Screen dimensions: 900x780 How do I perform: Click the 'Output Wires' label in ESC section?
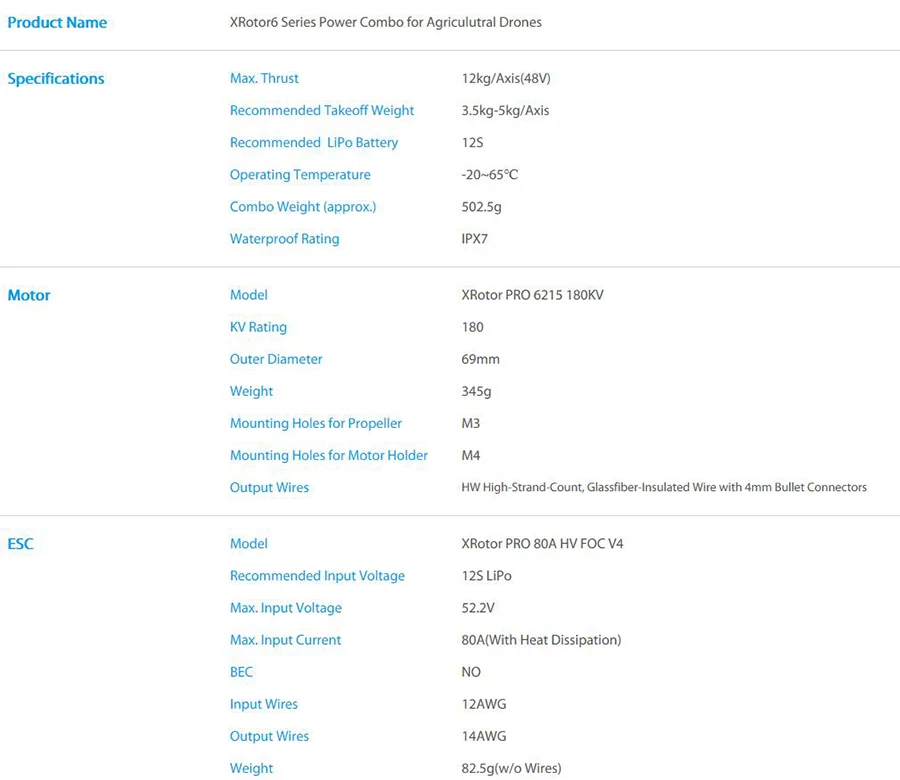pos(269,736)
